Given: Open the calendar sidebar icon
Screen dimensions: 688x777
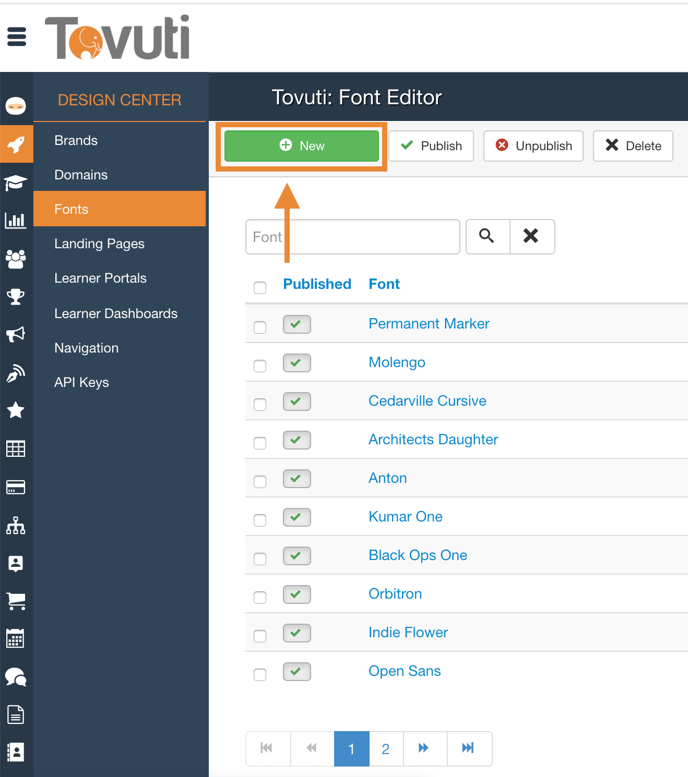Looking at the screenshot, I should point(16,639).
